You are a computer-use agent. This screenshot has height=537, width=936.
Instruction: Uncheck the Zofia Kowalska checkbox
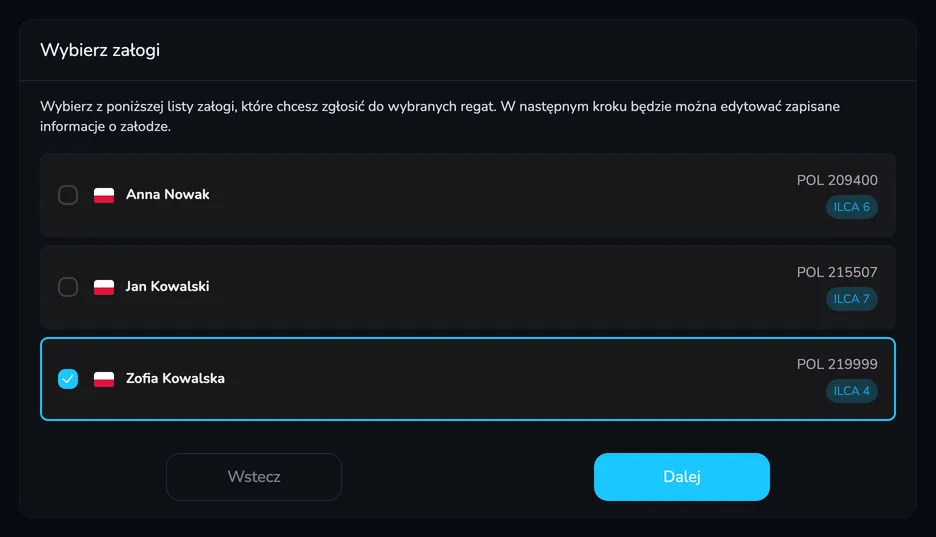click(68, 379)
